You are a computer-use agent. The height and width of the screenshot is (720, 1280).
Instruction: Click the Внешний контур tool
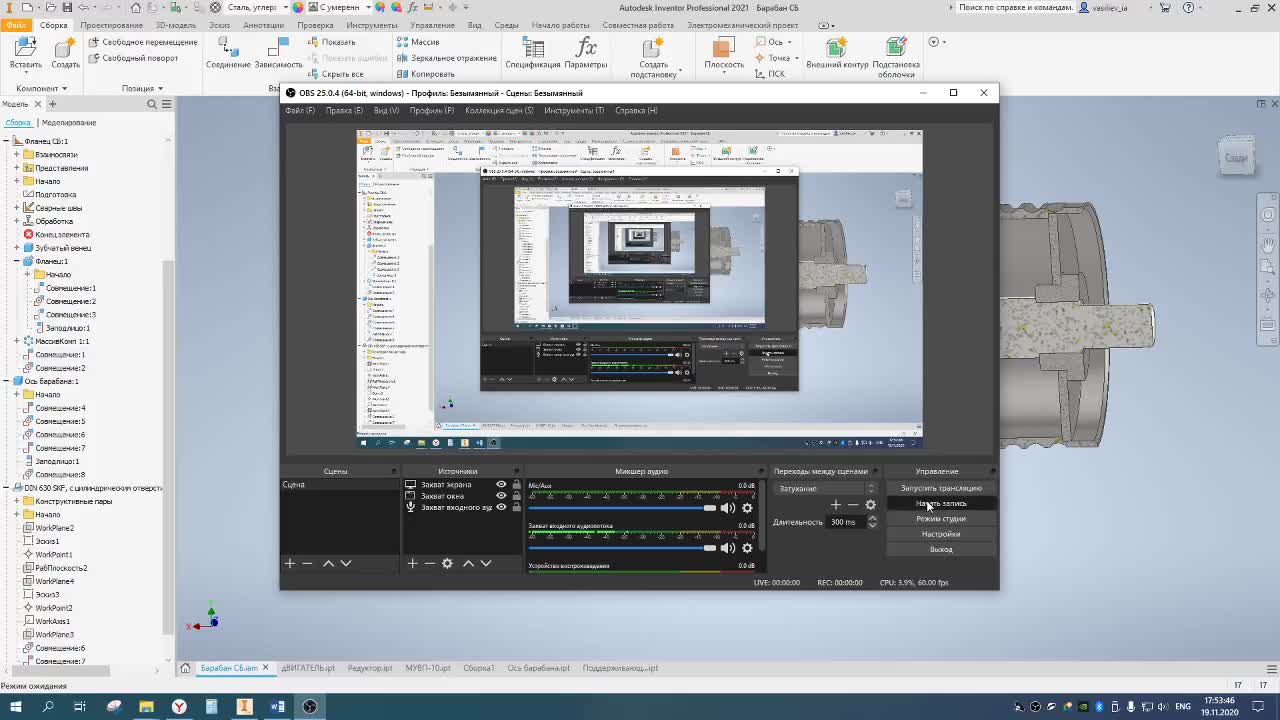pos(837,54)
